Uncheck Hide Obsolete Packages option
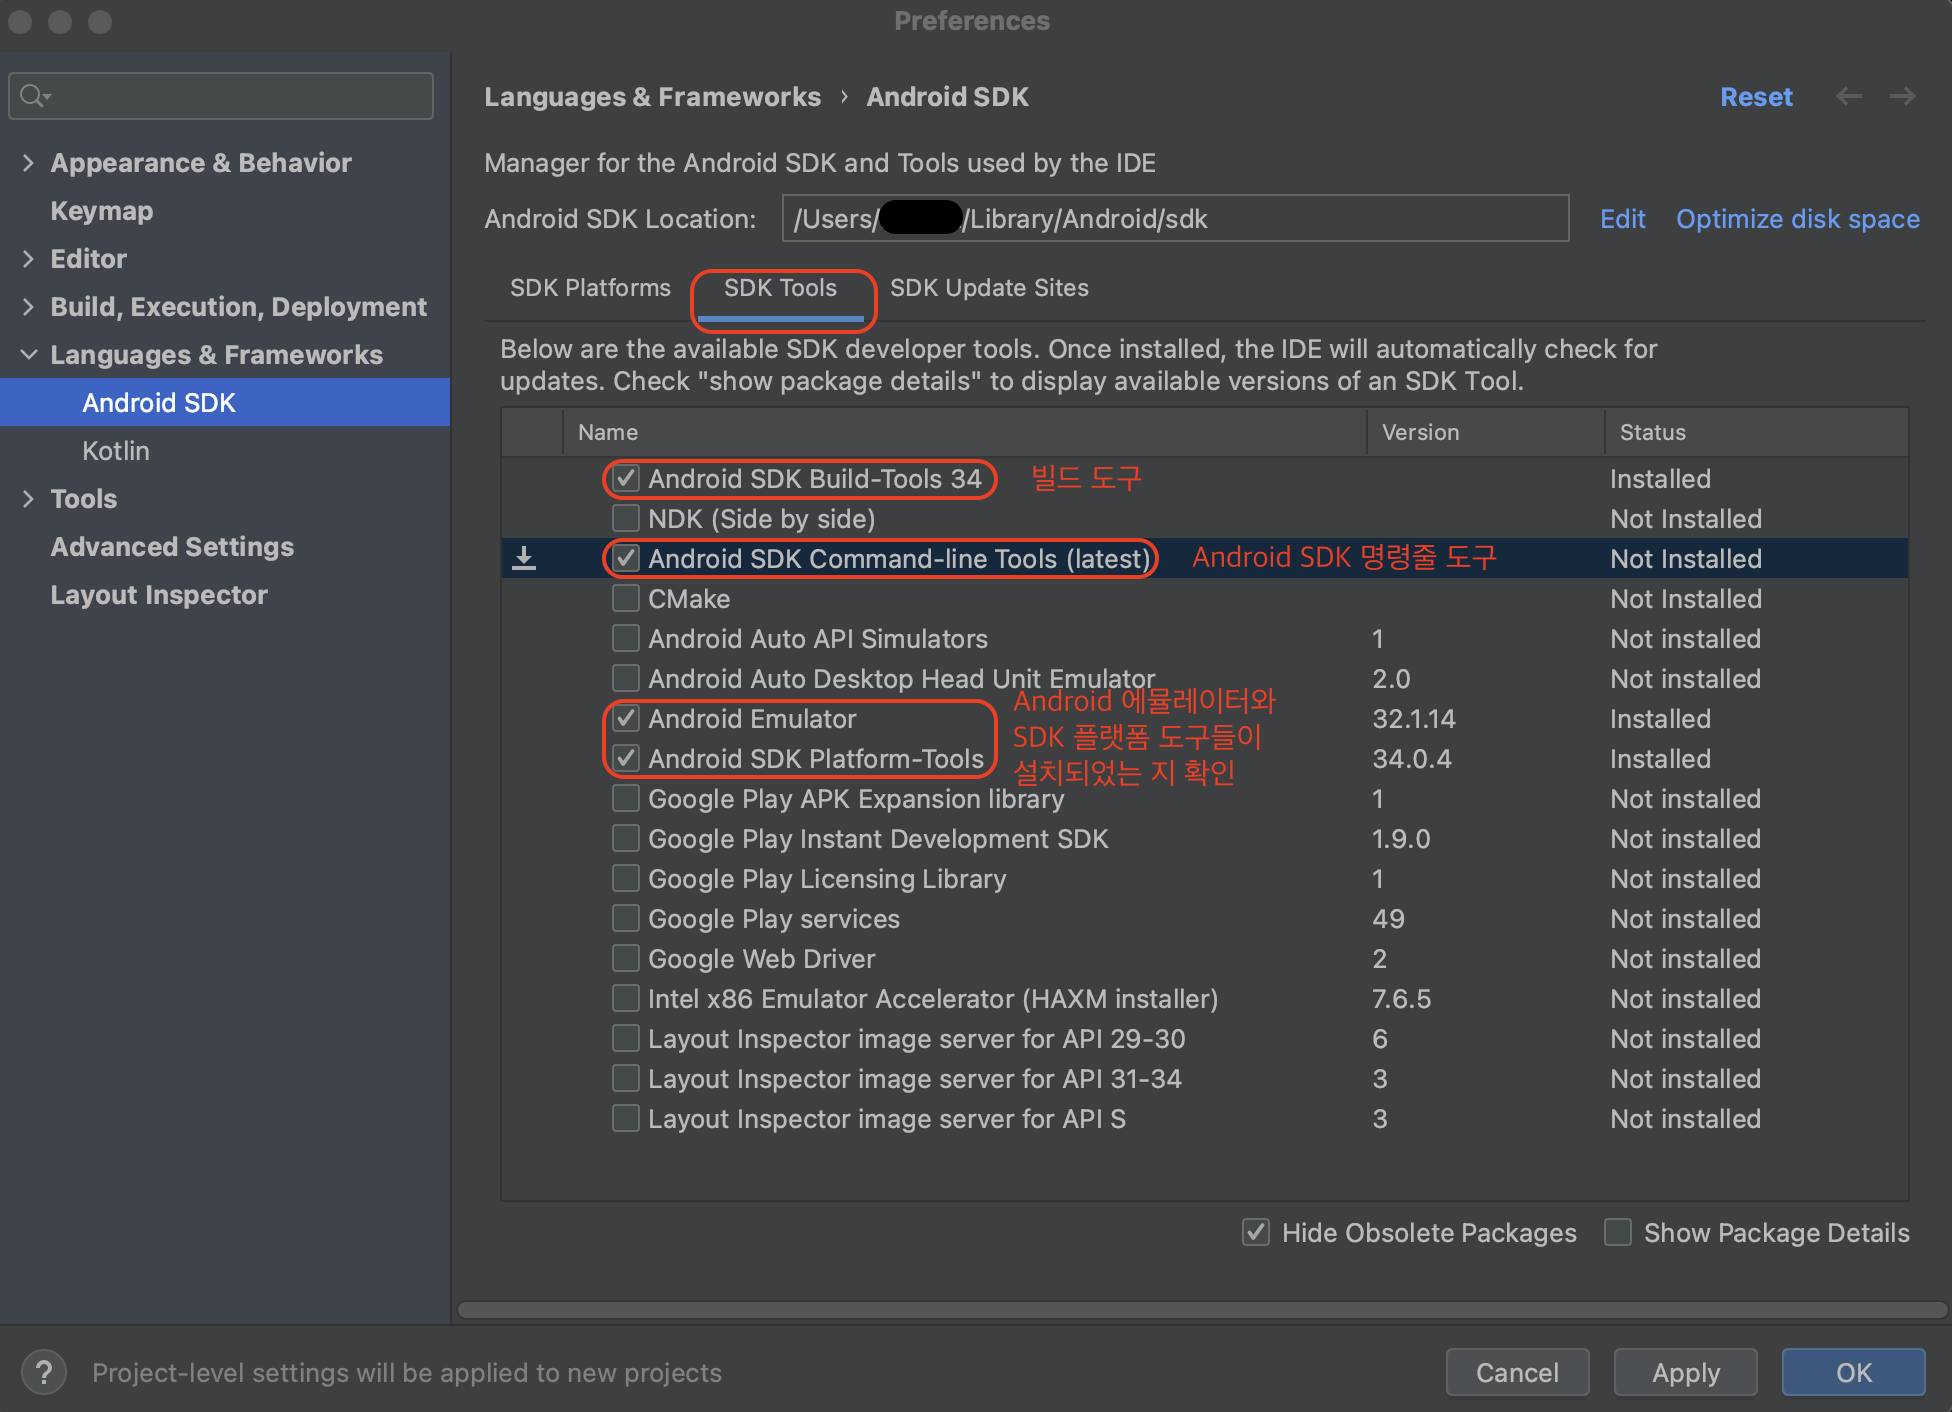The image size is (1952, 1412). pyautogui.click(x=1256, y=1232)
